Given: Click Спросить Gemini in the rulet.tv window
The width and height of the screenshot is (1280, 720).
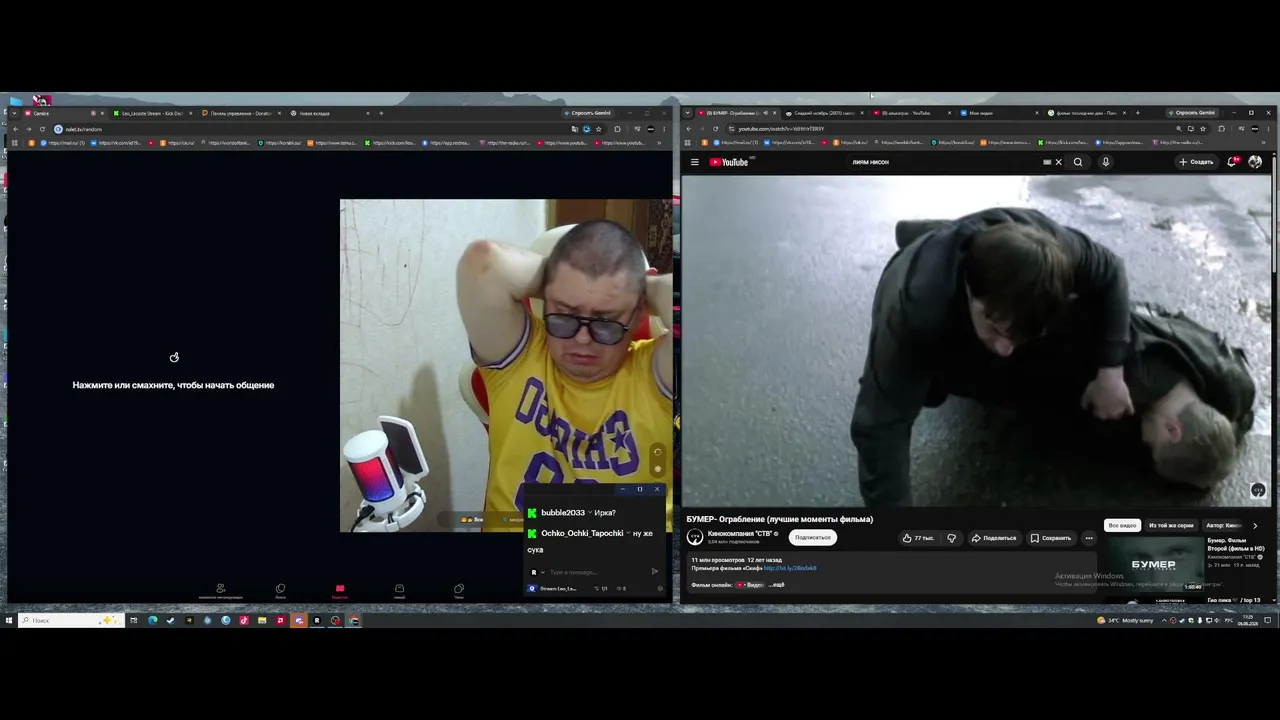Looking at the screenshot, I should [x=588, y=113].
